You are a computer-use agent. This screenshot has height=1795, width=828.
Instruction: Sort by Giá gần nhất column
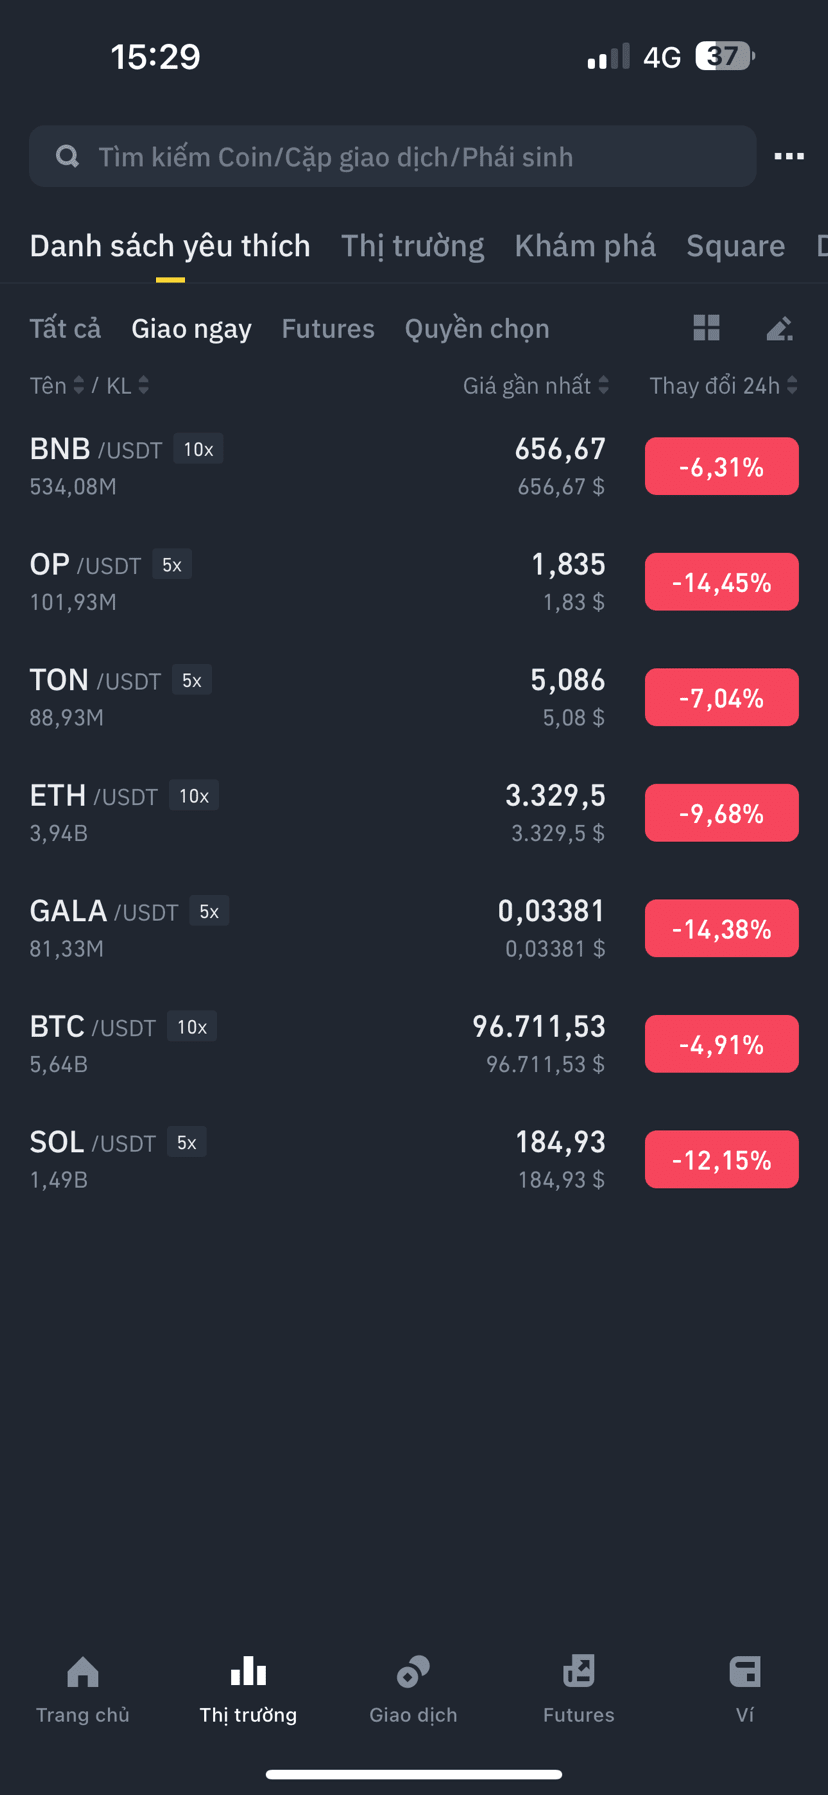(536, 386)
